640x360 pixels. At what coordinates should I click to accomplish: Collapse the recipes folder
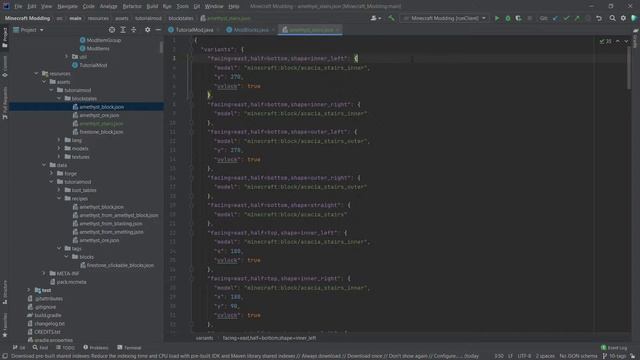(59, 198)
